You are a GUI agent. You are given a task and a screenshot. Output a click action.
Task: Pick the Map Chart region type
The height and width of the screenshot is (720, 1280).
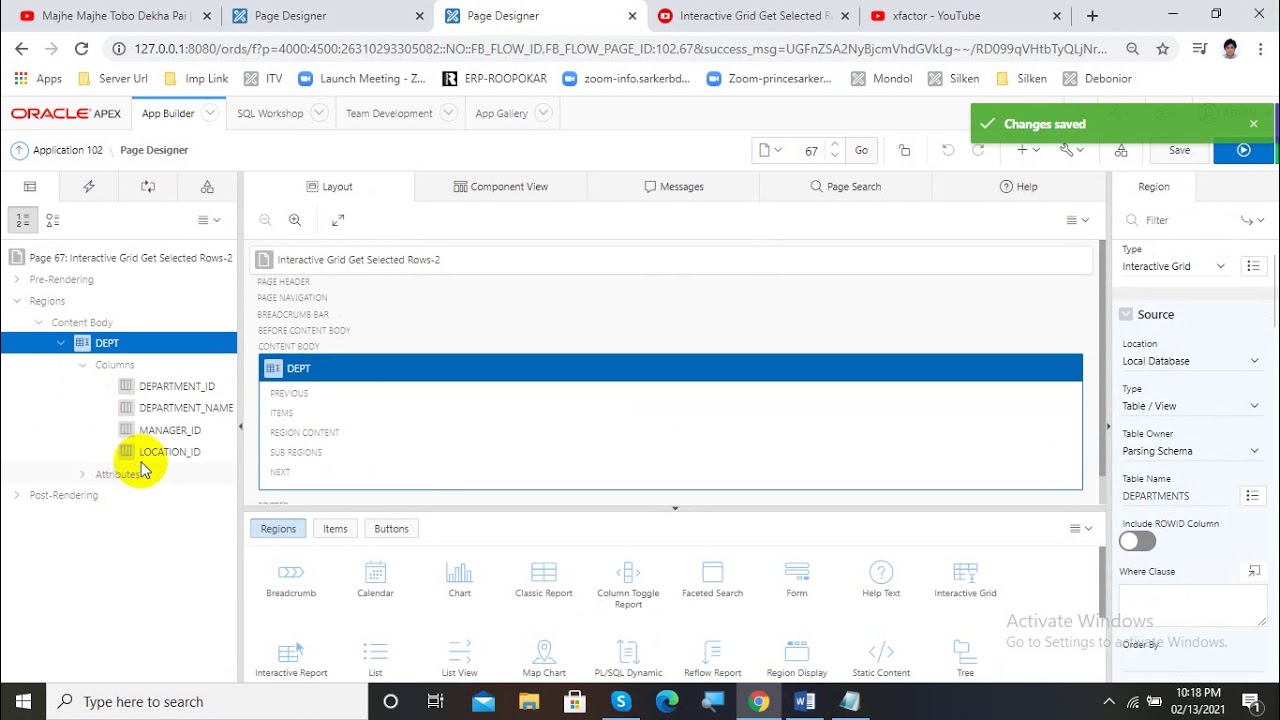coord(544,659)
